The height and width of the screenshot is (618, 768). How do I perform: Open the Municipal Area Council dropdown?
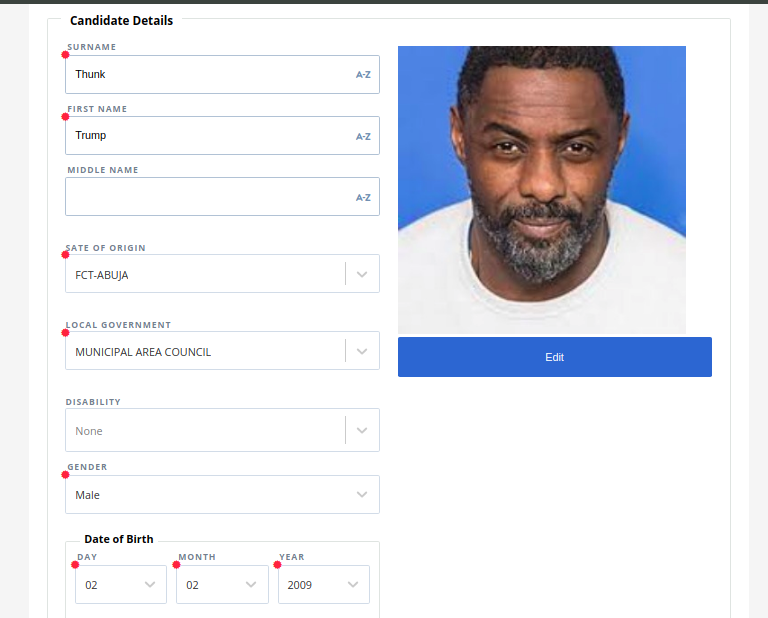tap(205, 351)
